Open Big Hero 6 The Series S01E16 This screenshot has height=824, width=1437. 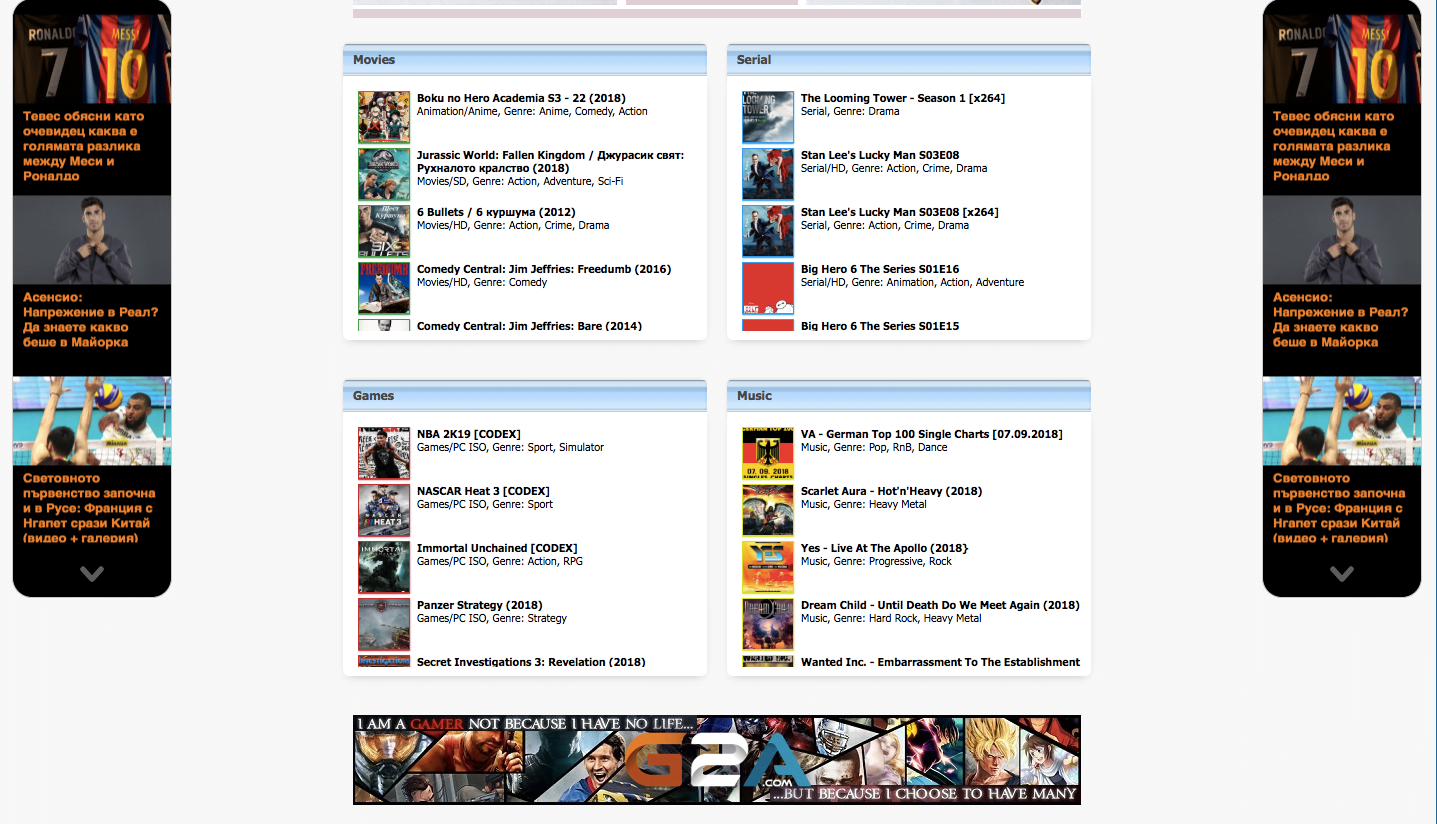(880, 269)
